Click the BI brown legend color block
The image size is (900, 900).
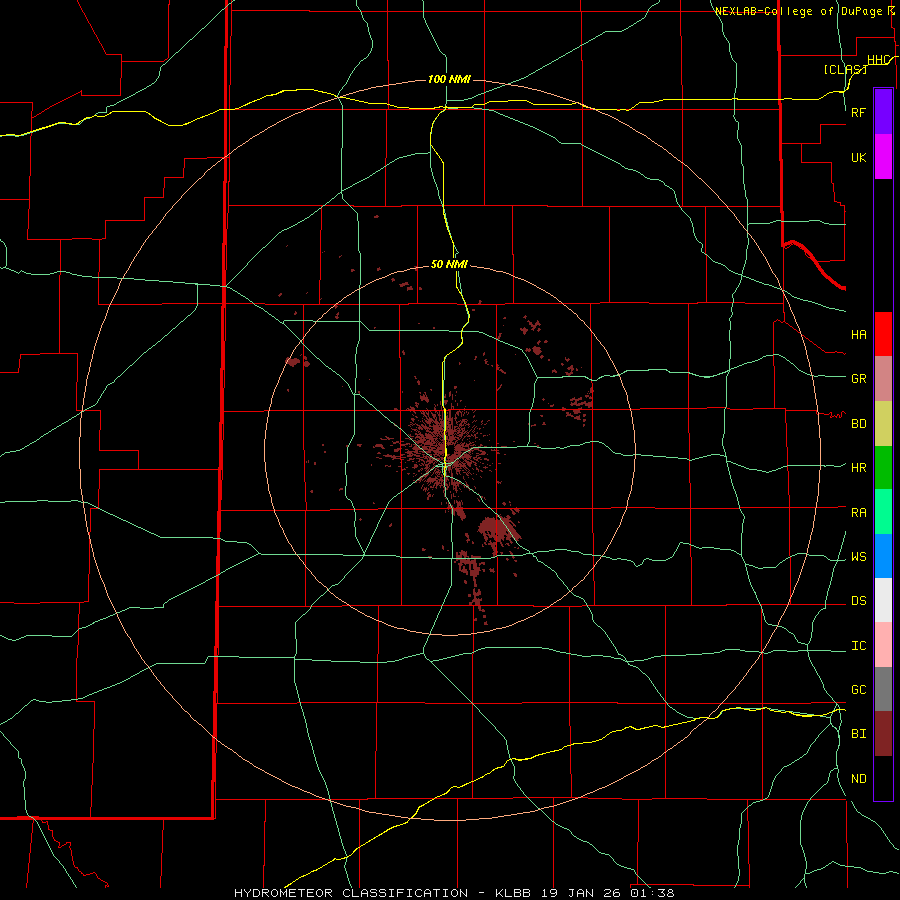coord(883,734)
